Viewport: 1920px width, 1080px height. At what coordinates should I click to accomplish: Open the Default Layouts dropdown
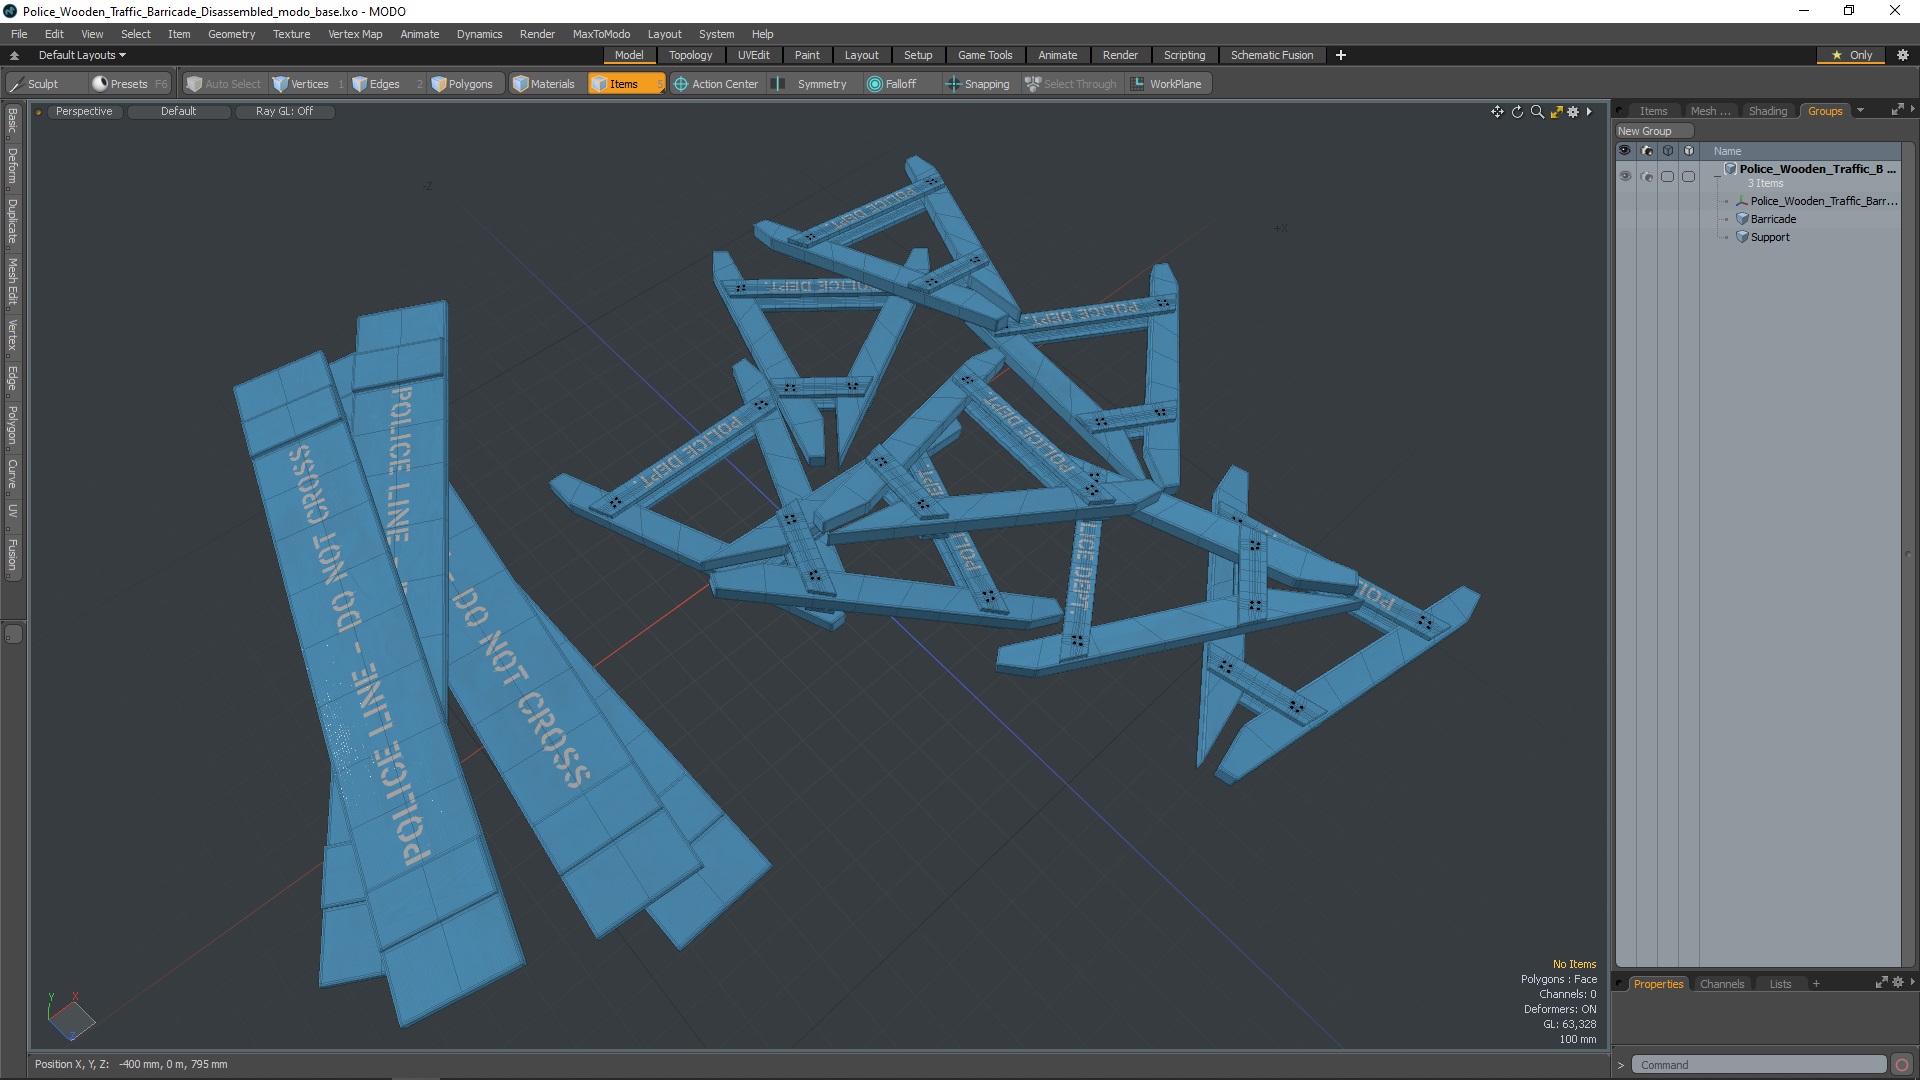coord(82,55)
